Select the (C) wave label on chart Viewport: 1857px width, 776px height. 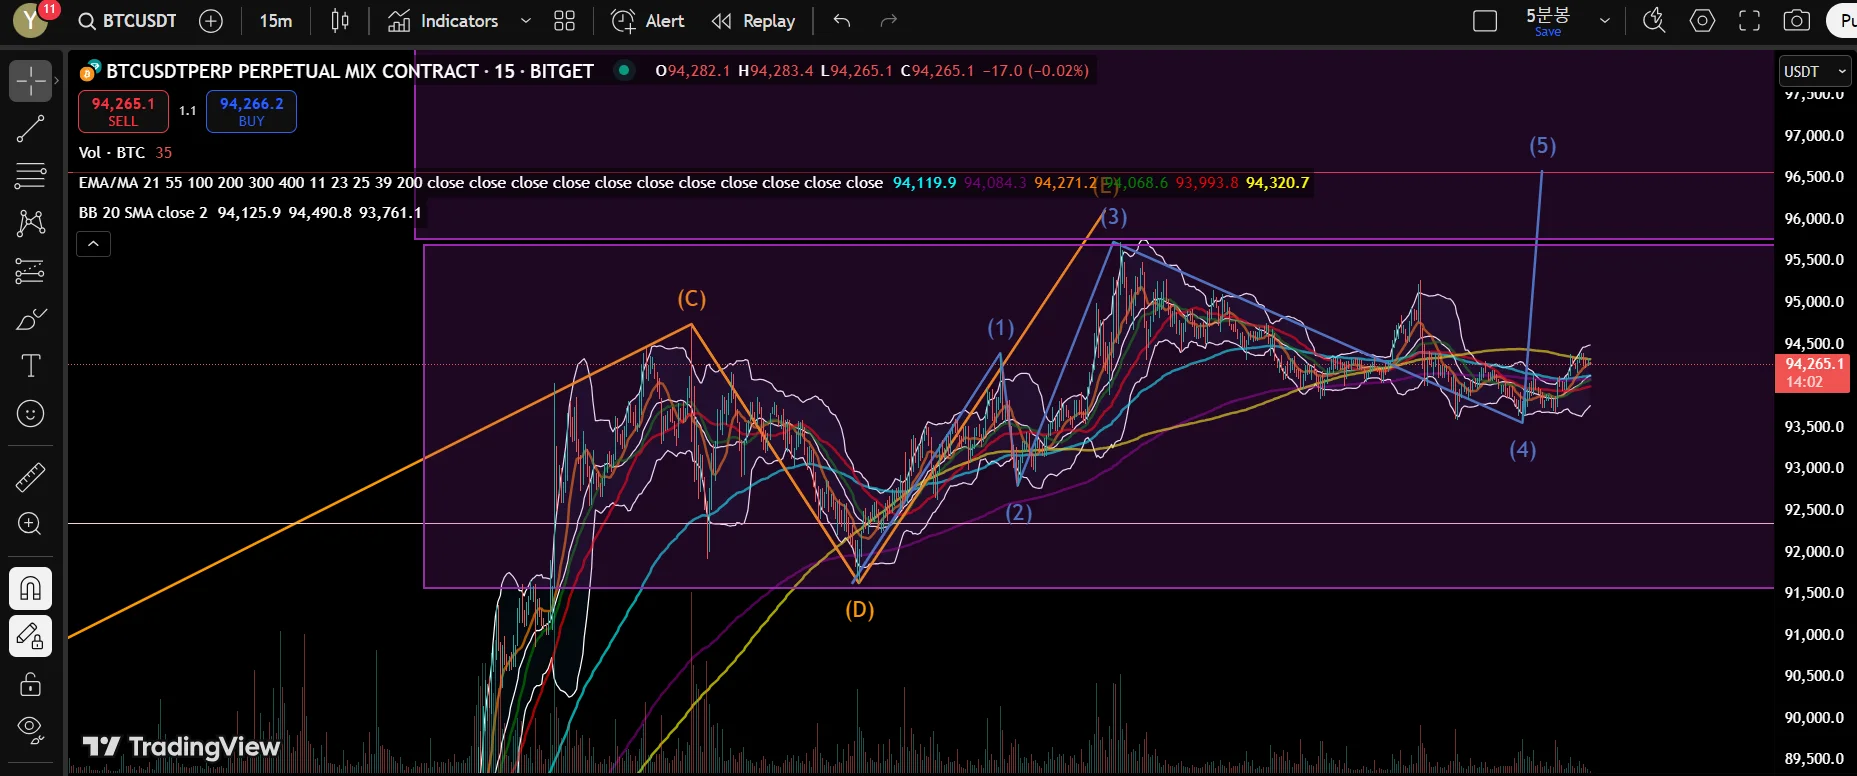(x=692, y=299)
